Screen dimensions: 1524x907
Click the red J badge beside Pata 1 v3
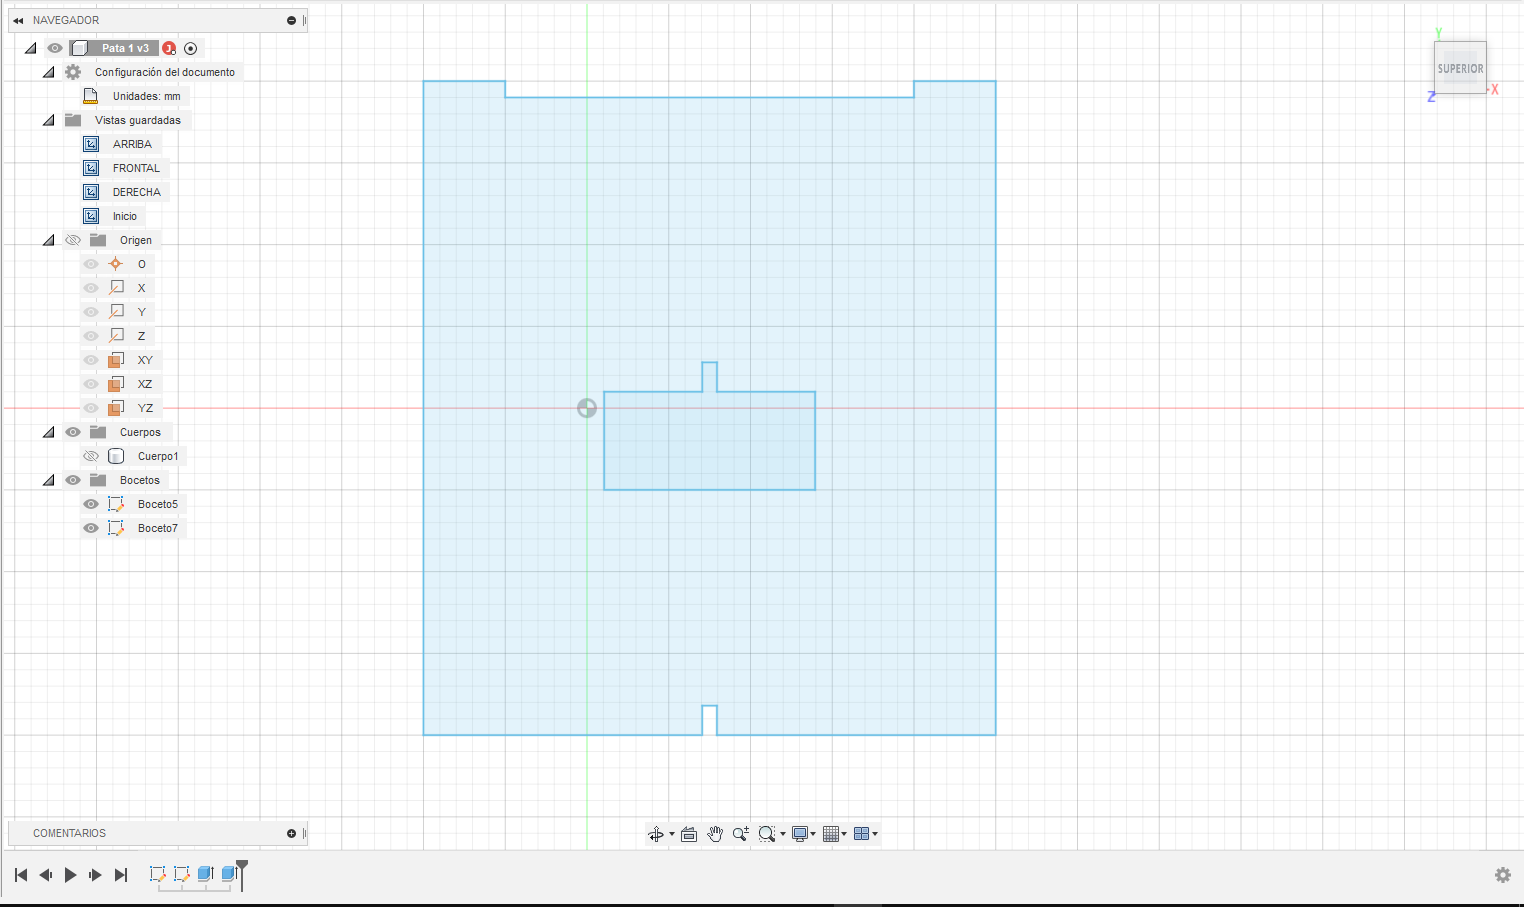click(x=169, y=48)
